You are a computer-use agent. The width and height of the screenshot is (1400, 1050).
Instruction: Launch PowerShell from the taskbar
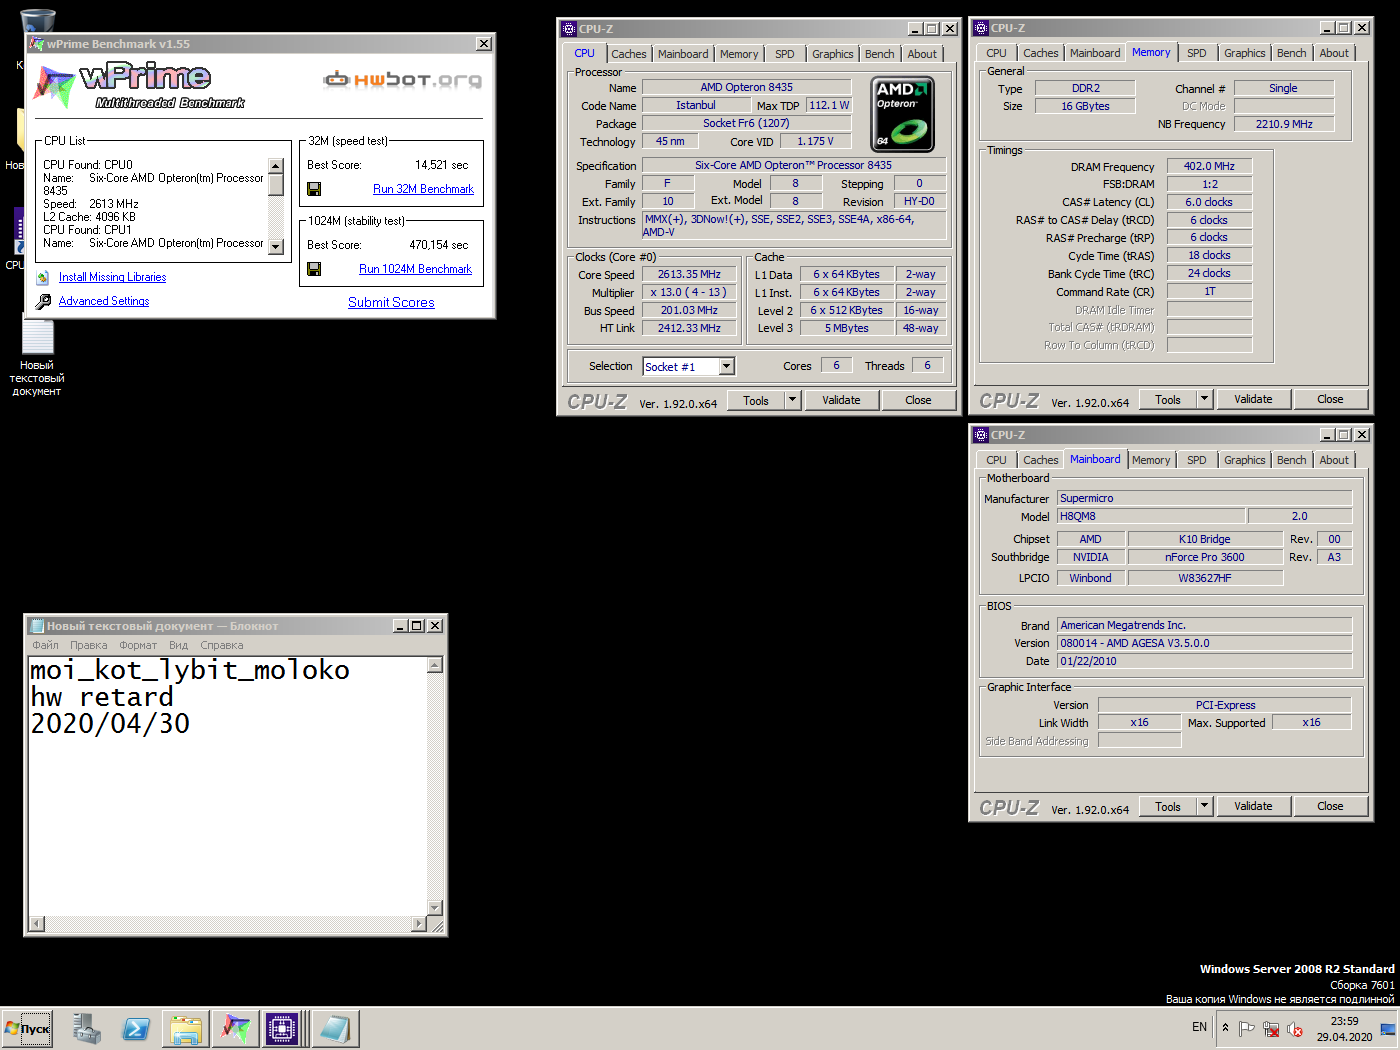coord(136,1029)
